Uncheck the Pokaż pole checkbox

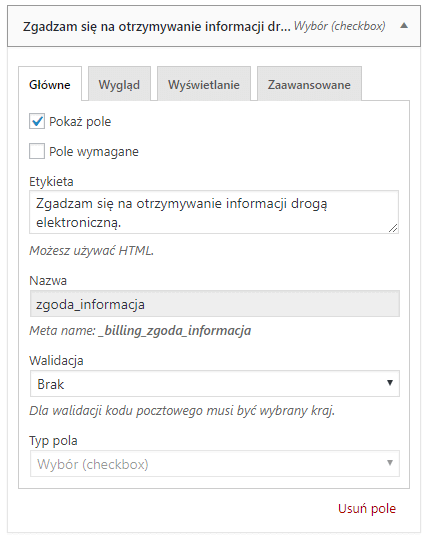37,121
